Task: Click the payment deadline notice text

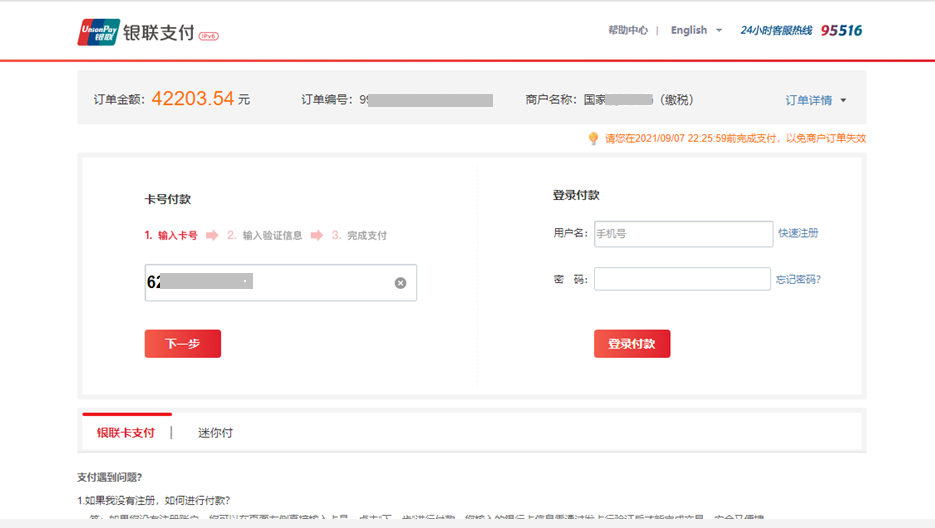Action: click(x=735, y=138)
